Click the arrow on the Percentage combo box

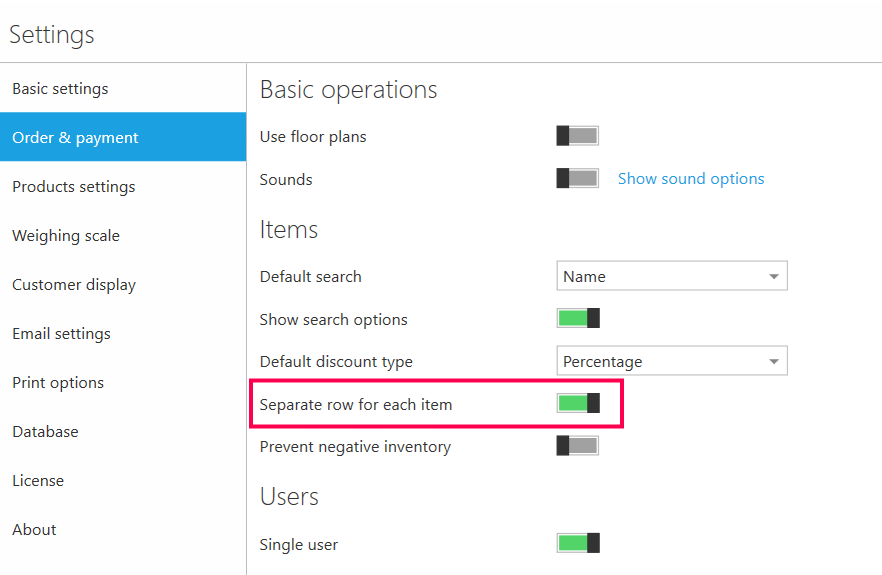pos(773,362)
